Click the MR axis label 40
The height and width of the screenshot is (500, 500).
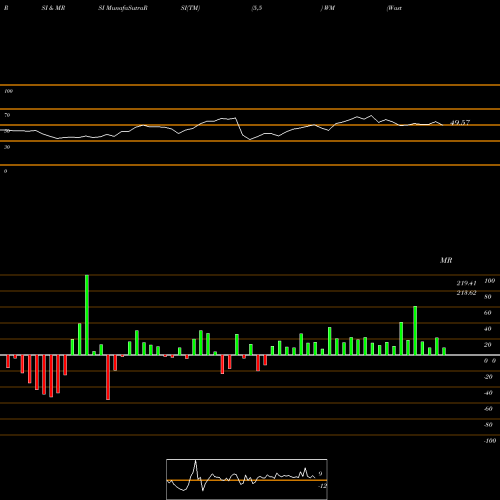pos(488,329)
